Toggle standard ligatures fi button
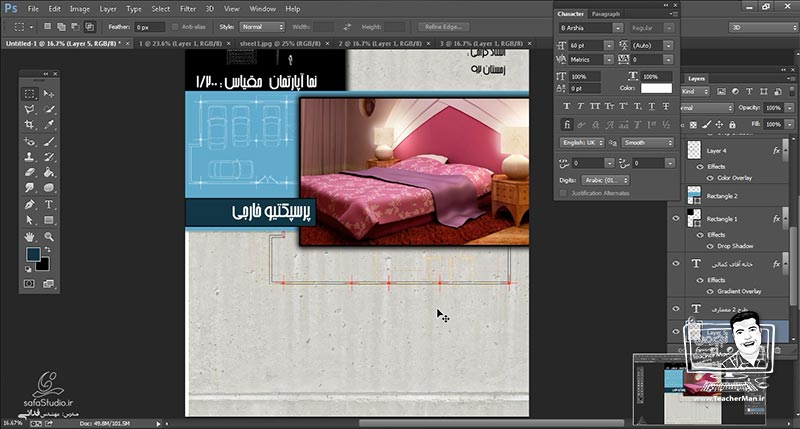Image resolution: width=800 pixels, height=429 pixels. click(x=566, y=124)
